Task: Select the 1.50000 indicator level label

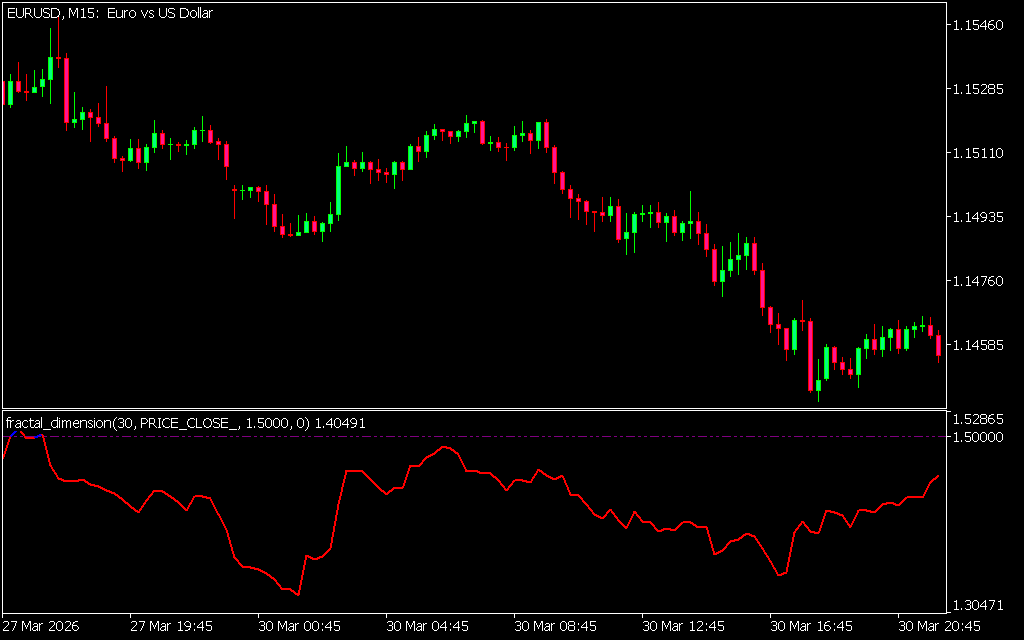Action: (x=982, y=437)
